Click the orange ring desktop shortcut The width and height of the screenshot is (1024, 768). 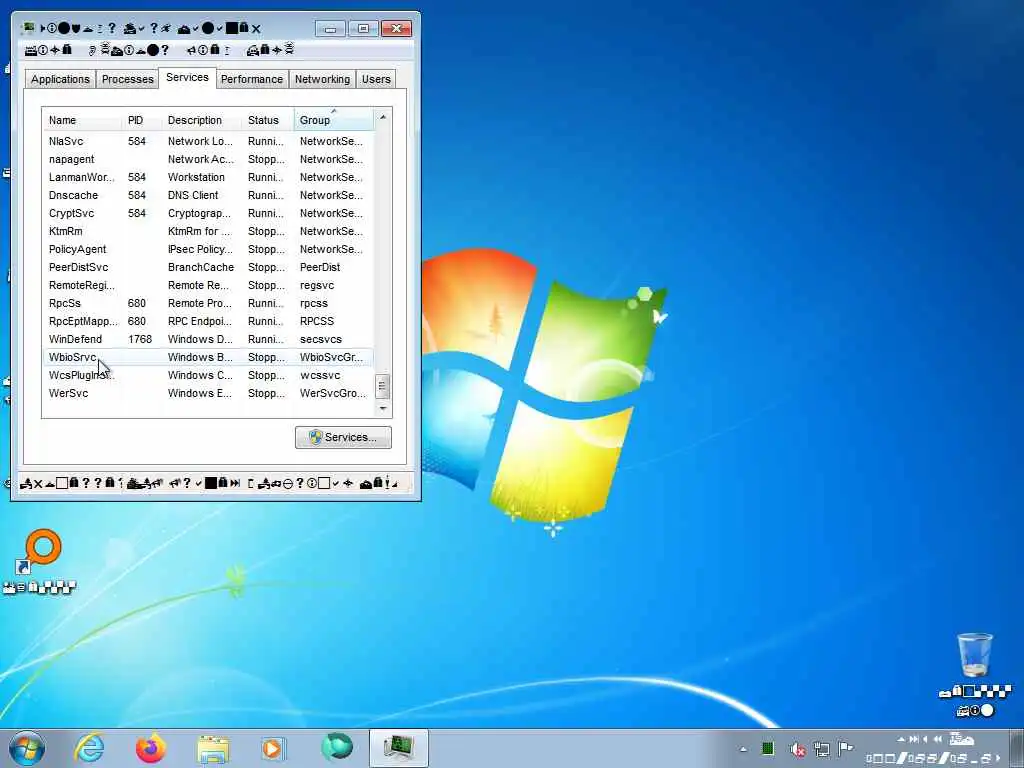40,552
